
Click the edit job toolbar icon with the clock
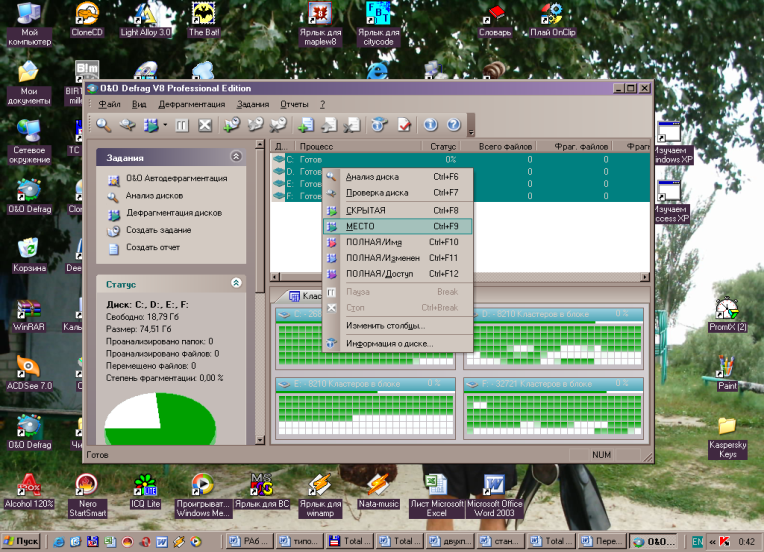pyautogui.click(x=255, y=125)
